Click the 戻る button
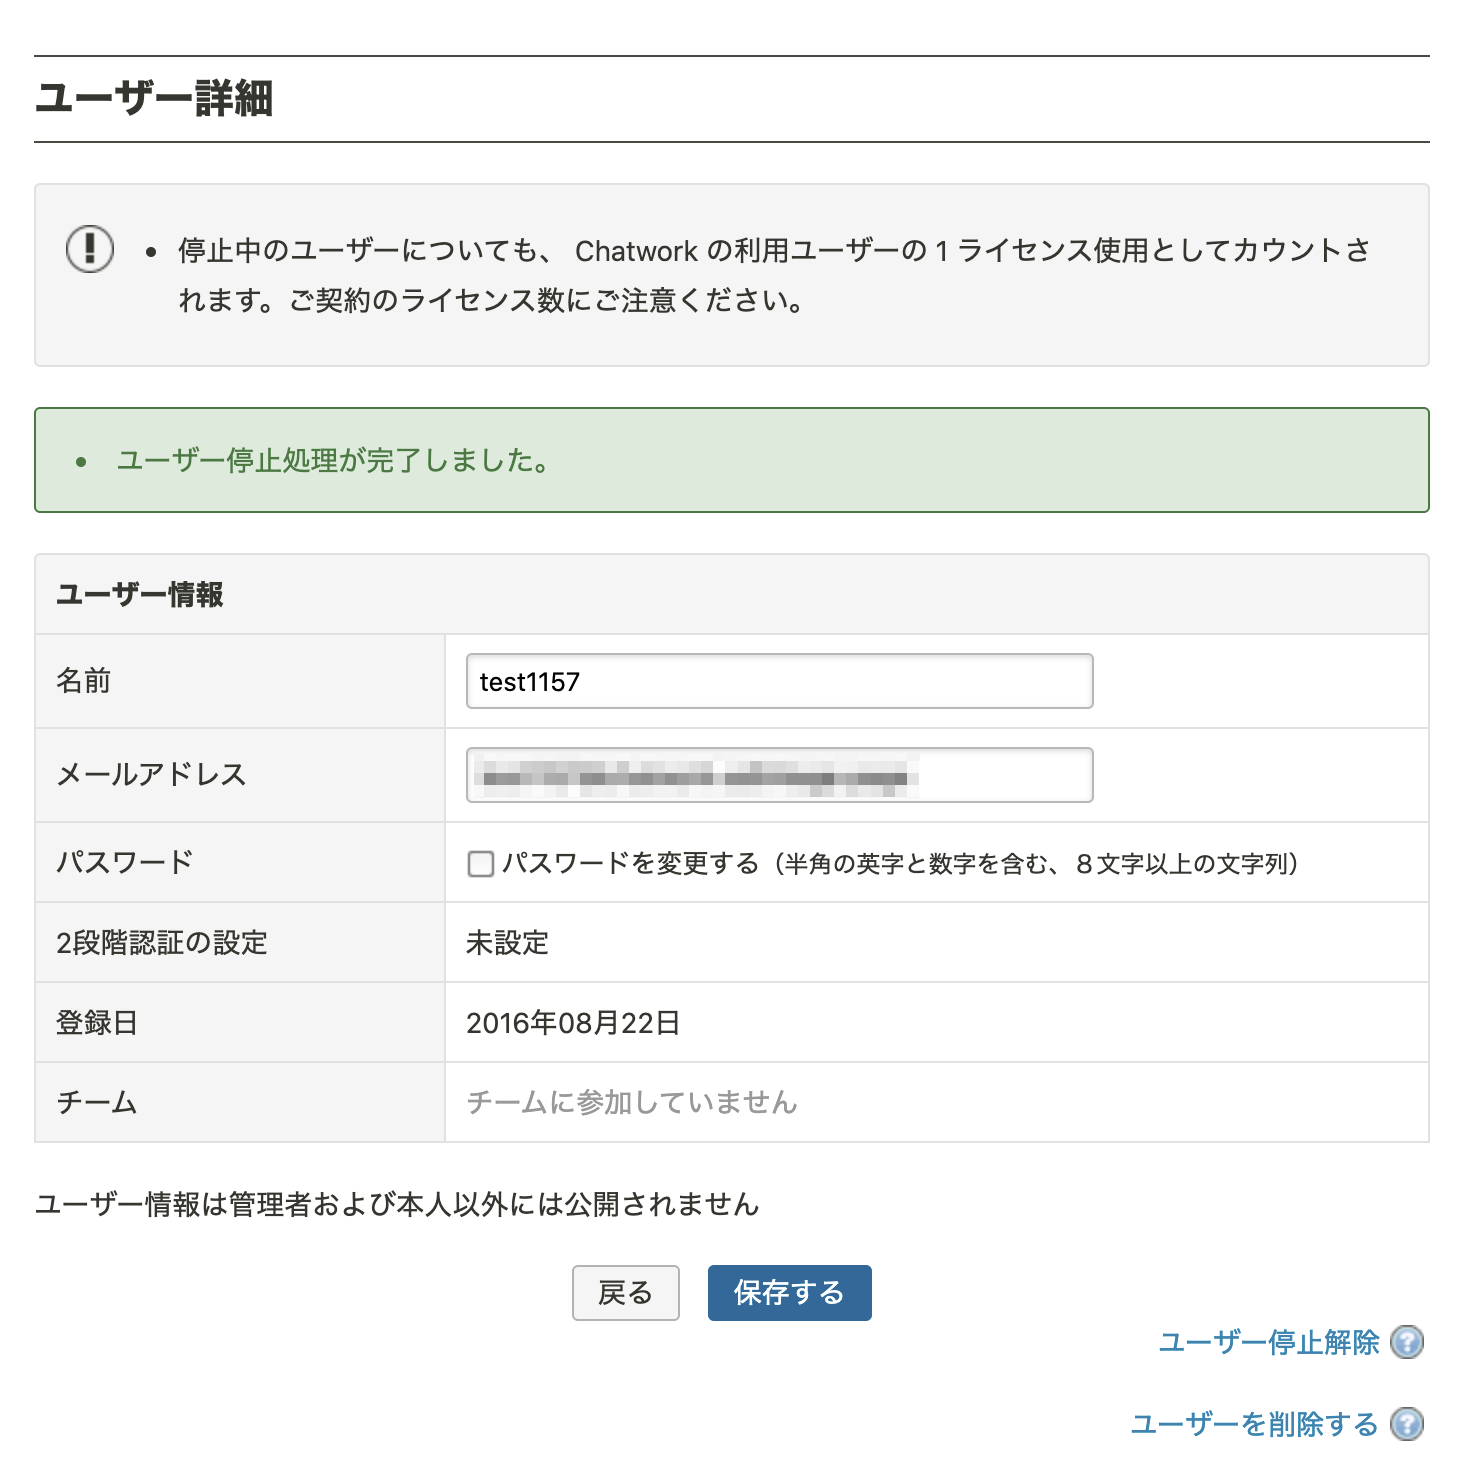The height and width of the screenshot is (1473, 1463). pos(625,1292)
